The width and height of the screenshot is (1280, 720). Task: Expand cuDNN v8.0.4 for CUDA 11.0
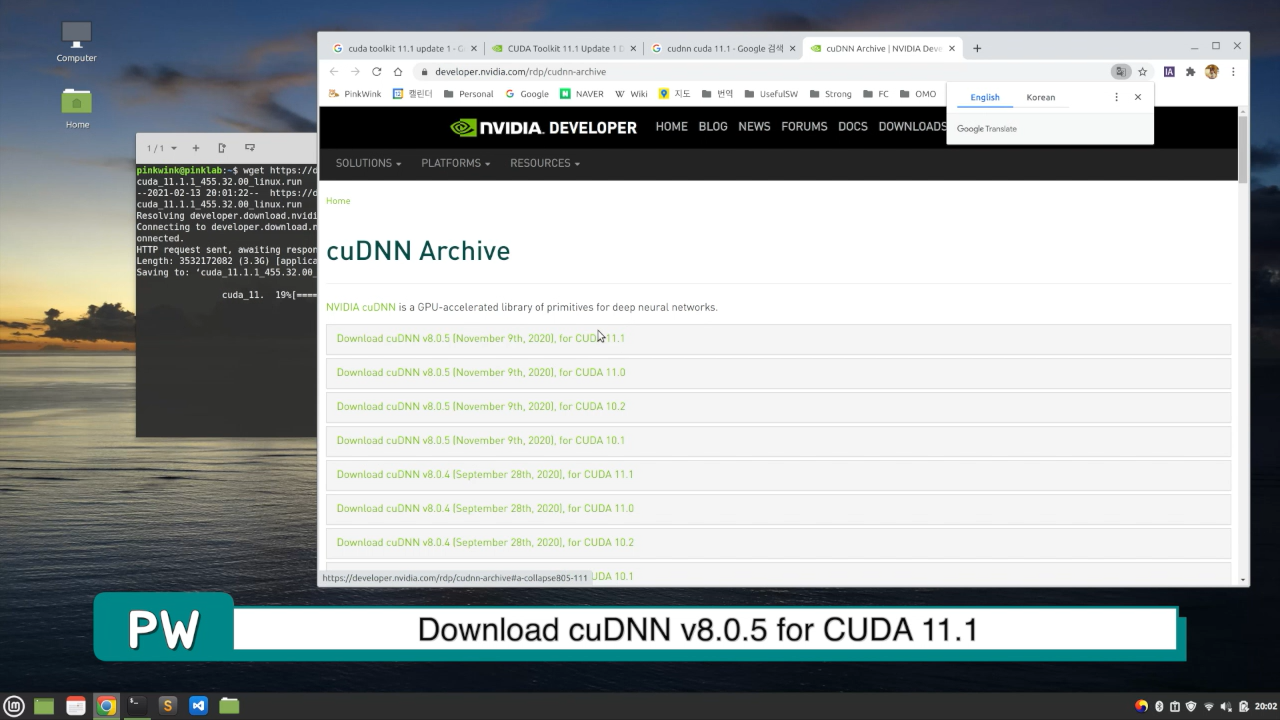pos(778,509)
